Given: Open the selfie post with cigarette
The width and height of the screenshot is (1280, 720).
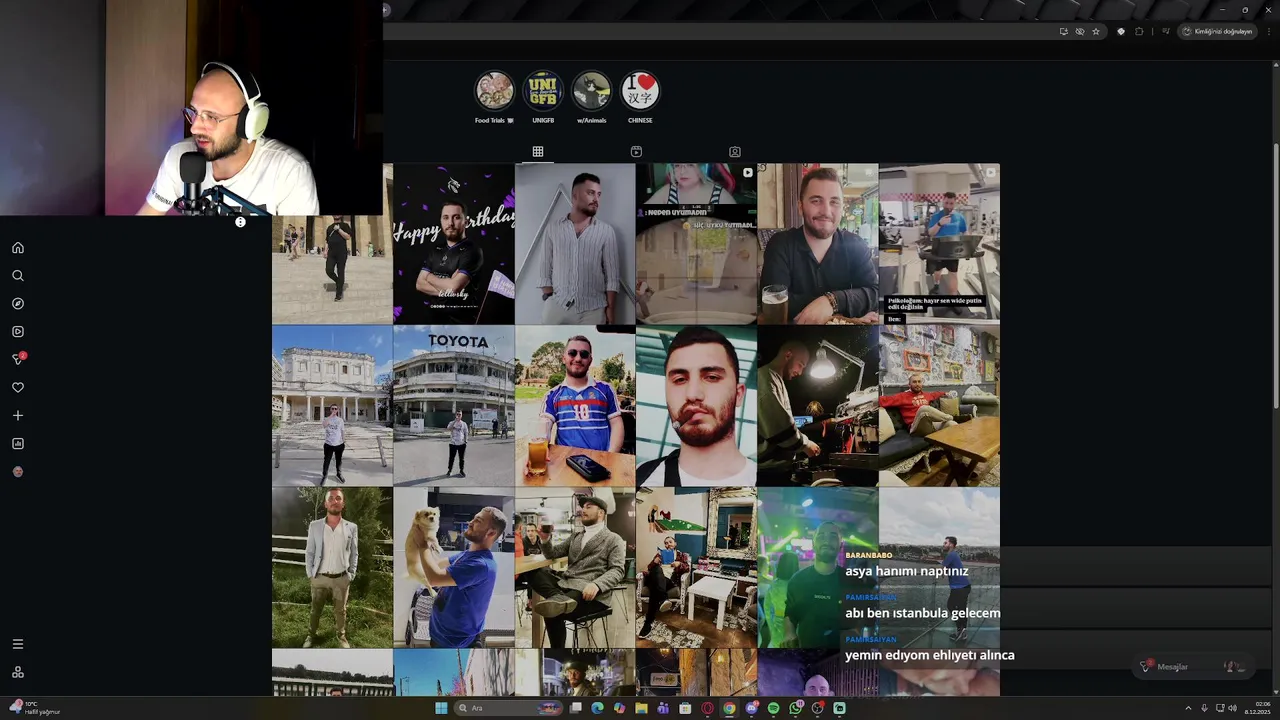Looking at the screenshot, I should pyautogui.click(x=696, y=406).
